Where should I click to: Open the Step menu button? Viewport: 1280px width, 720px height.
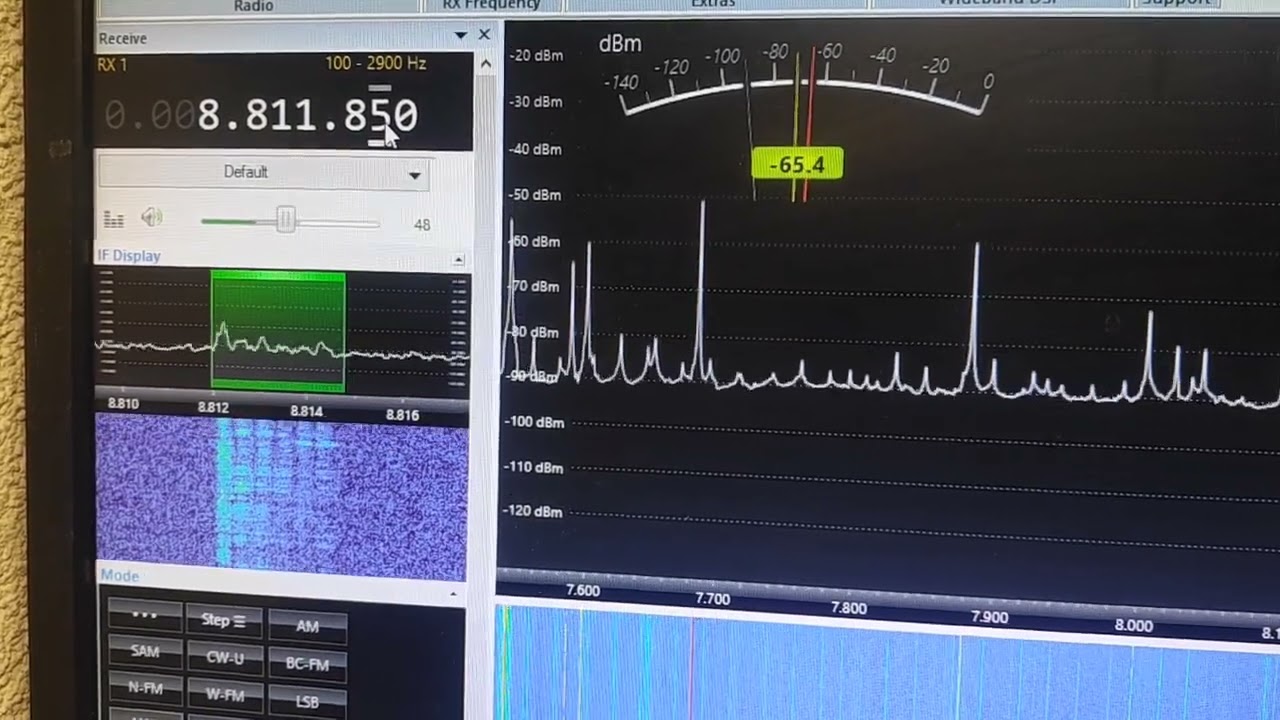point(224,620)
